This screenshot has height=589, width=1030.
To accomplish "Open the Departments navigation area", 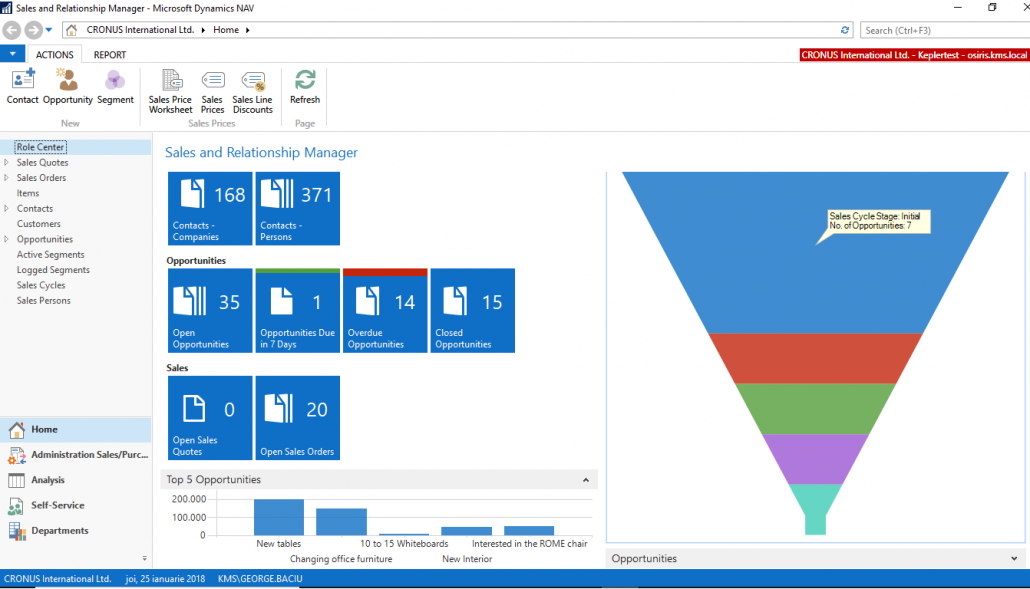I will 76,531.
